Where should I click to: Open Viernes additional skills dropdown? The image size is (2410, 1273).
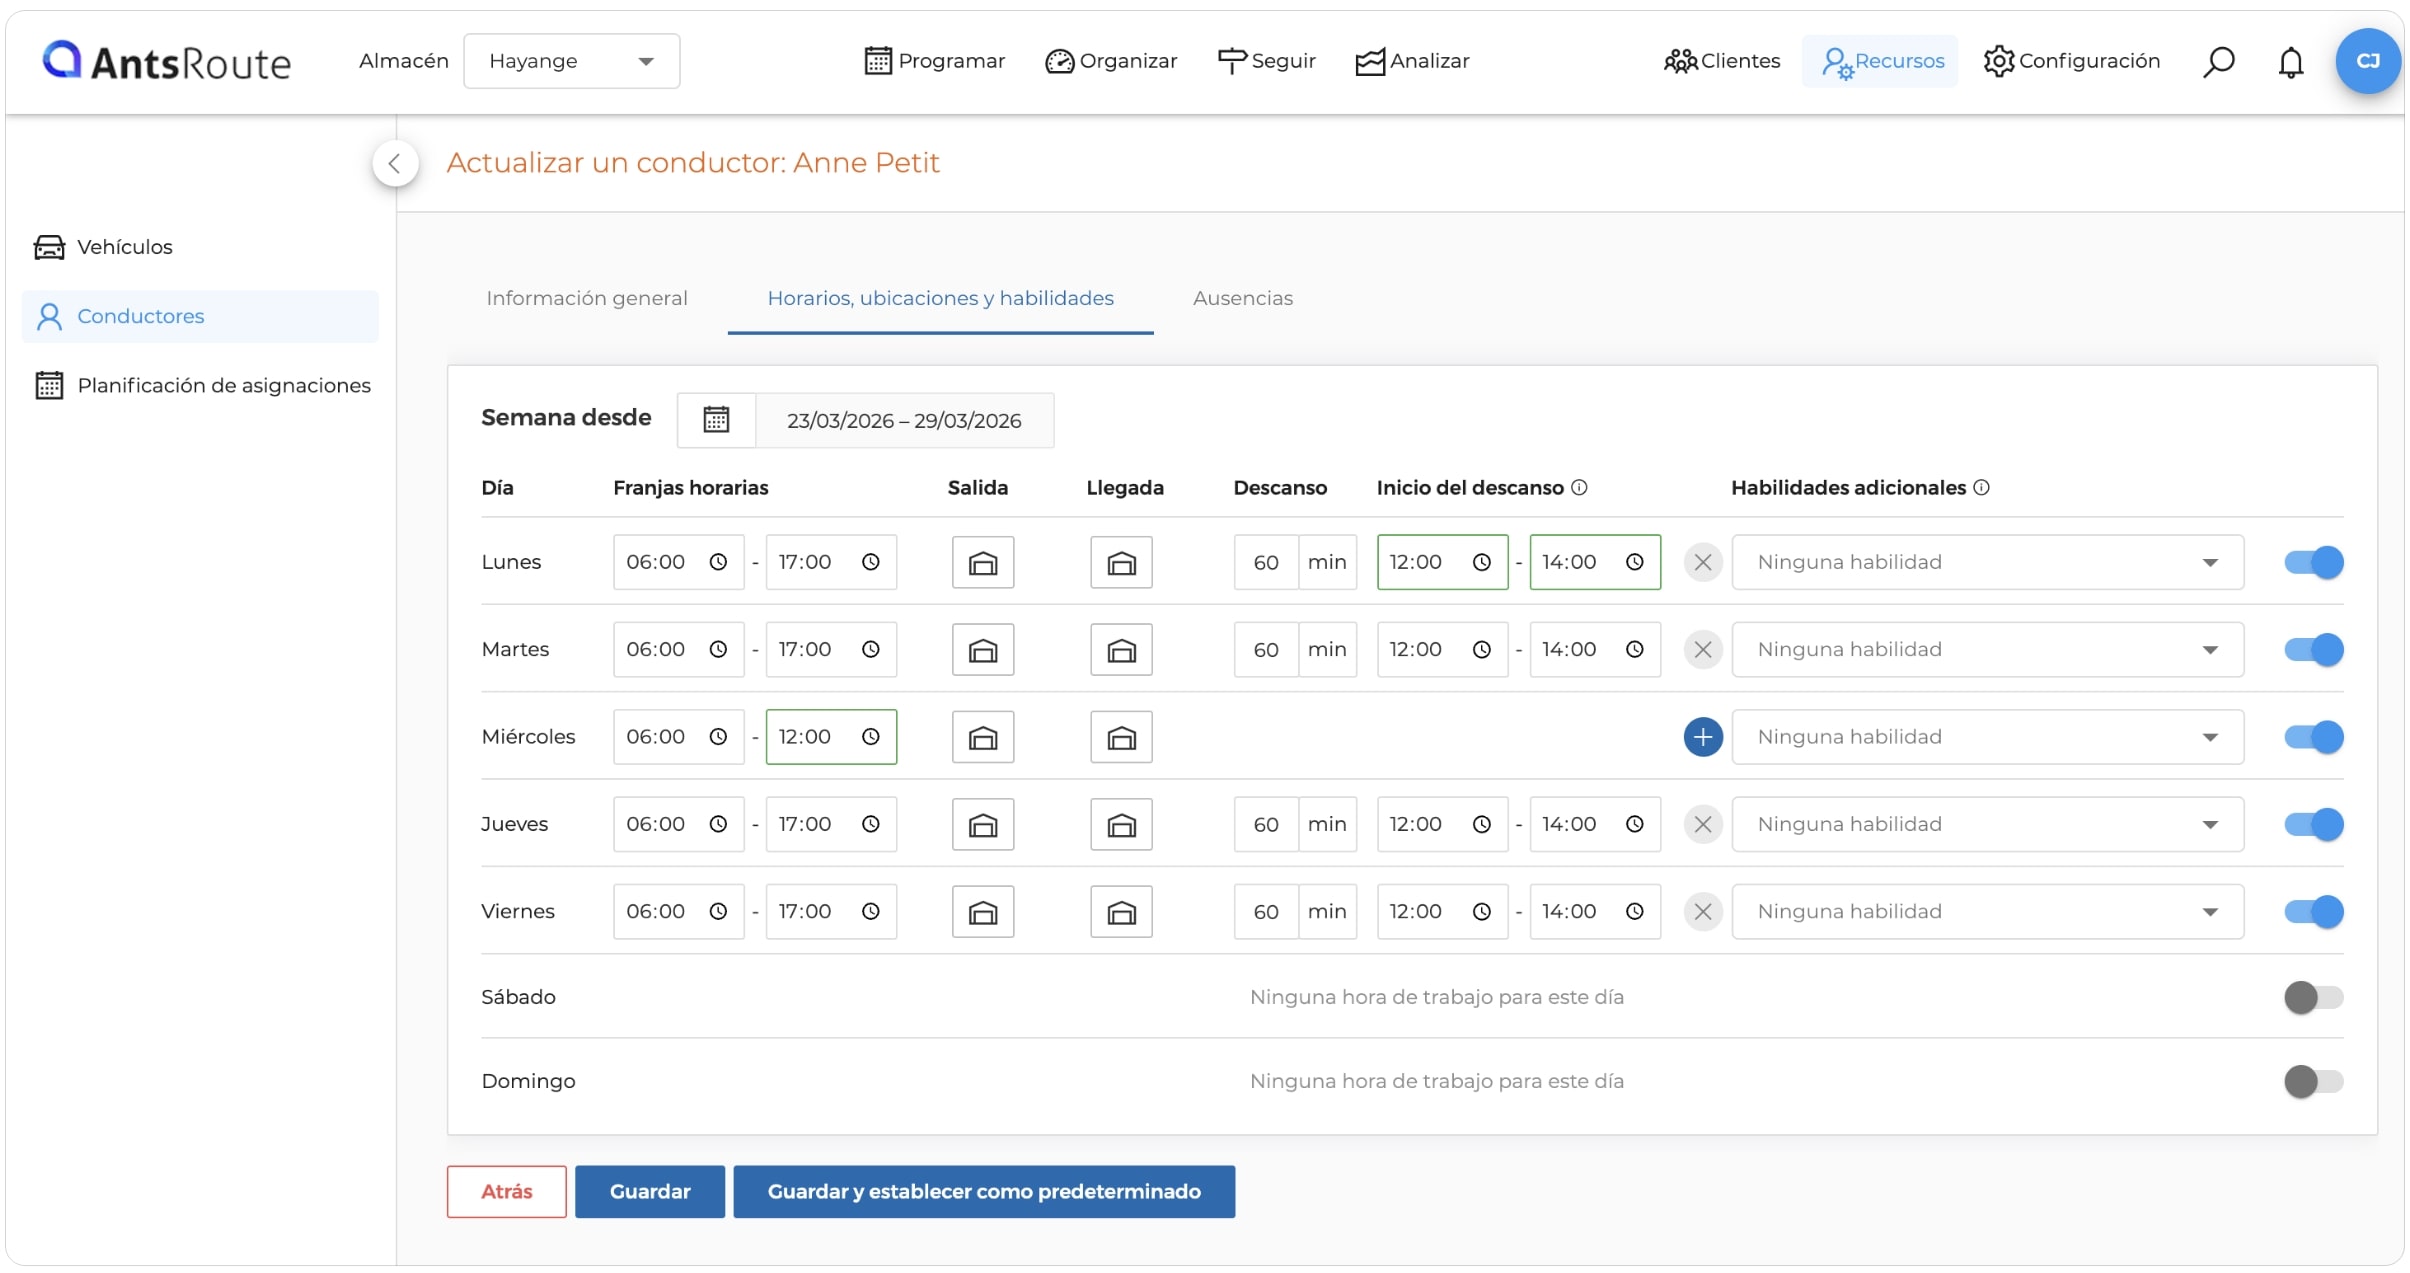(1987, 912)
